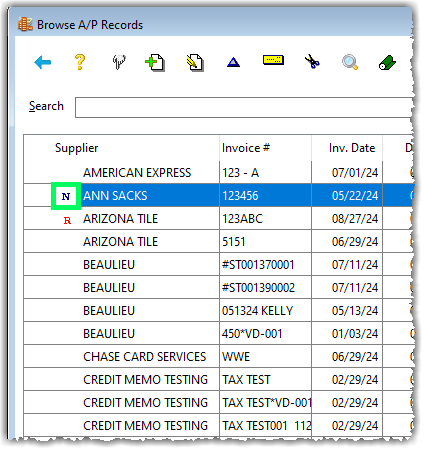Screen dimensions: 424x449
Task: Select BEAULIEU row with invoice 051324 KELLY
Action: [x=218, y=311]
